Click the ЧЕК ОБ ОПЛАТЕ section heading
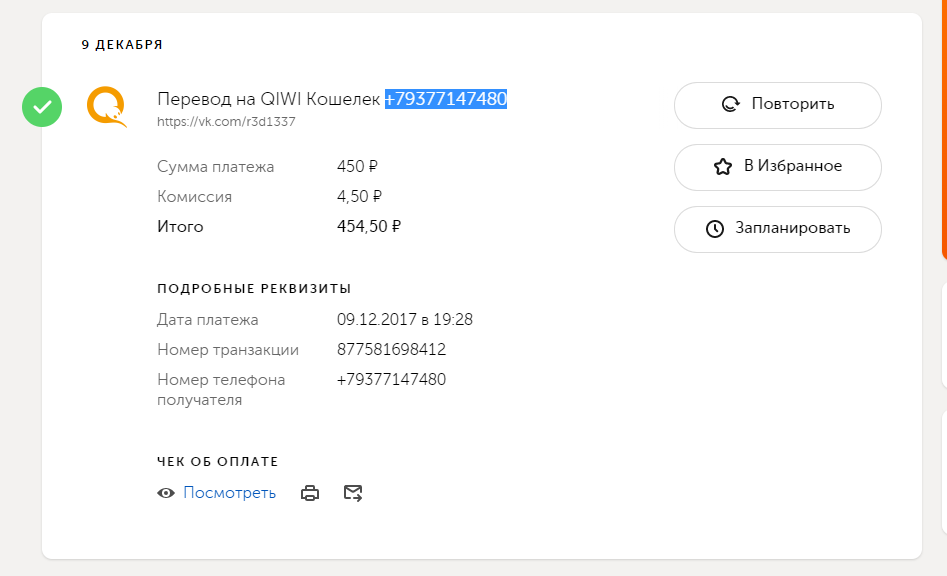 pos(218,462)
